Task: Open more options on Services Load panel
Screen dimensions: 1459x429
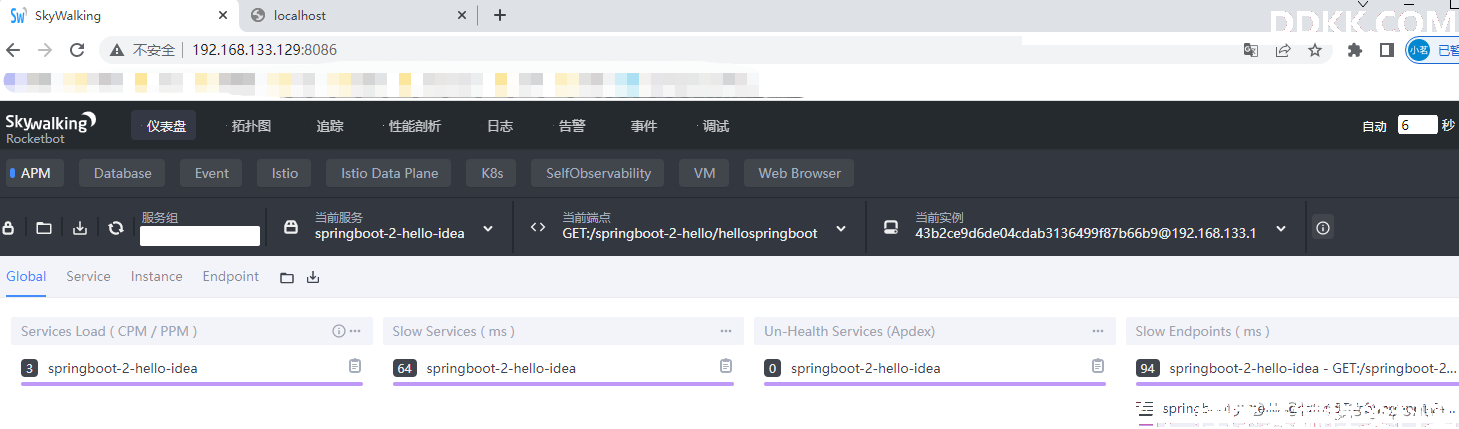Action: (355, 331)
